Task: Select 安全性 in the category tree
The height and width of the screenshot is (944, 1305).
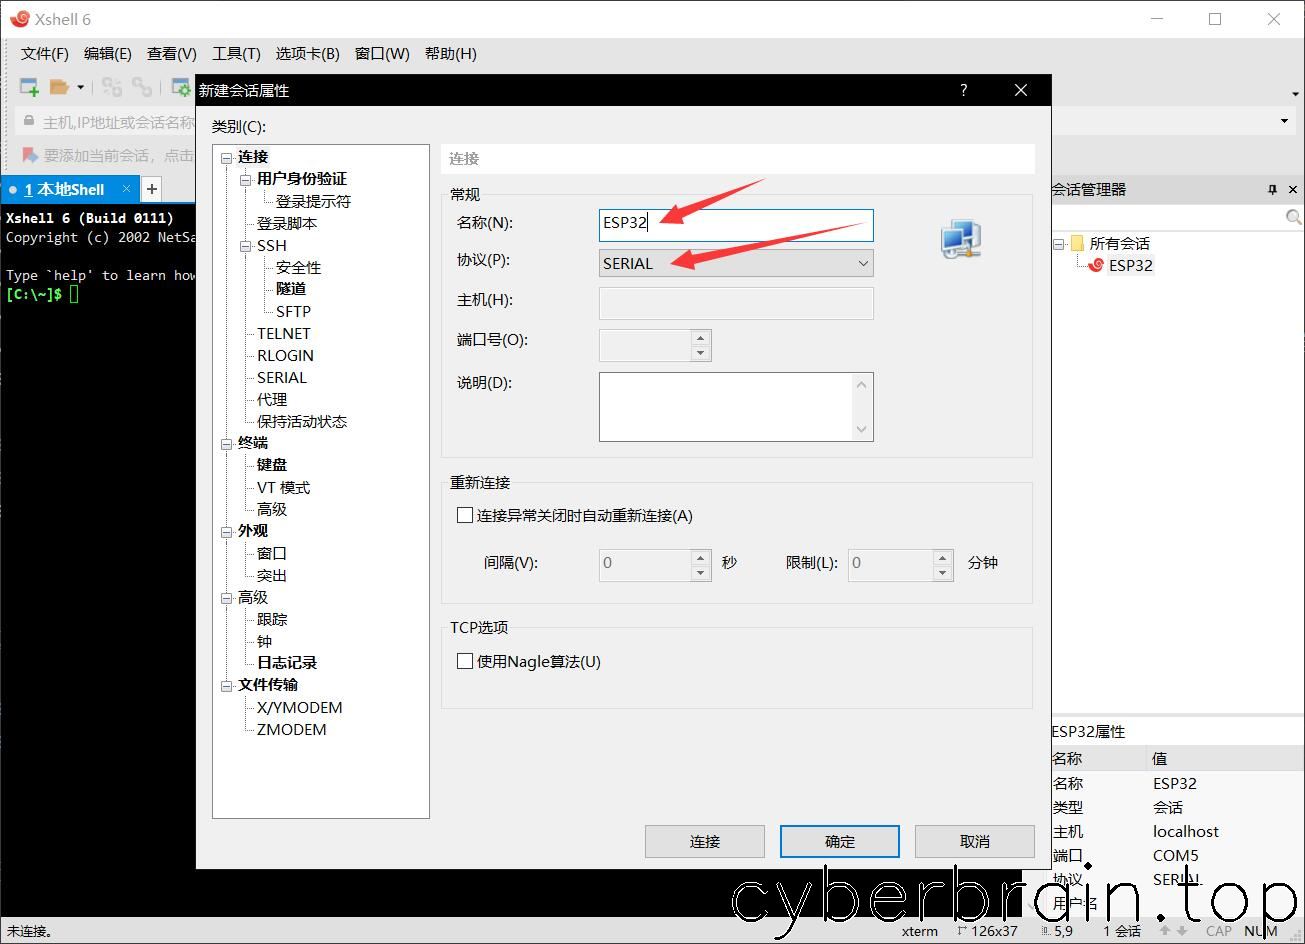Action: pyautogui.click(x=299, y=267)
